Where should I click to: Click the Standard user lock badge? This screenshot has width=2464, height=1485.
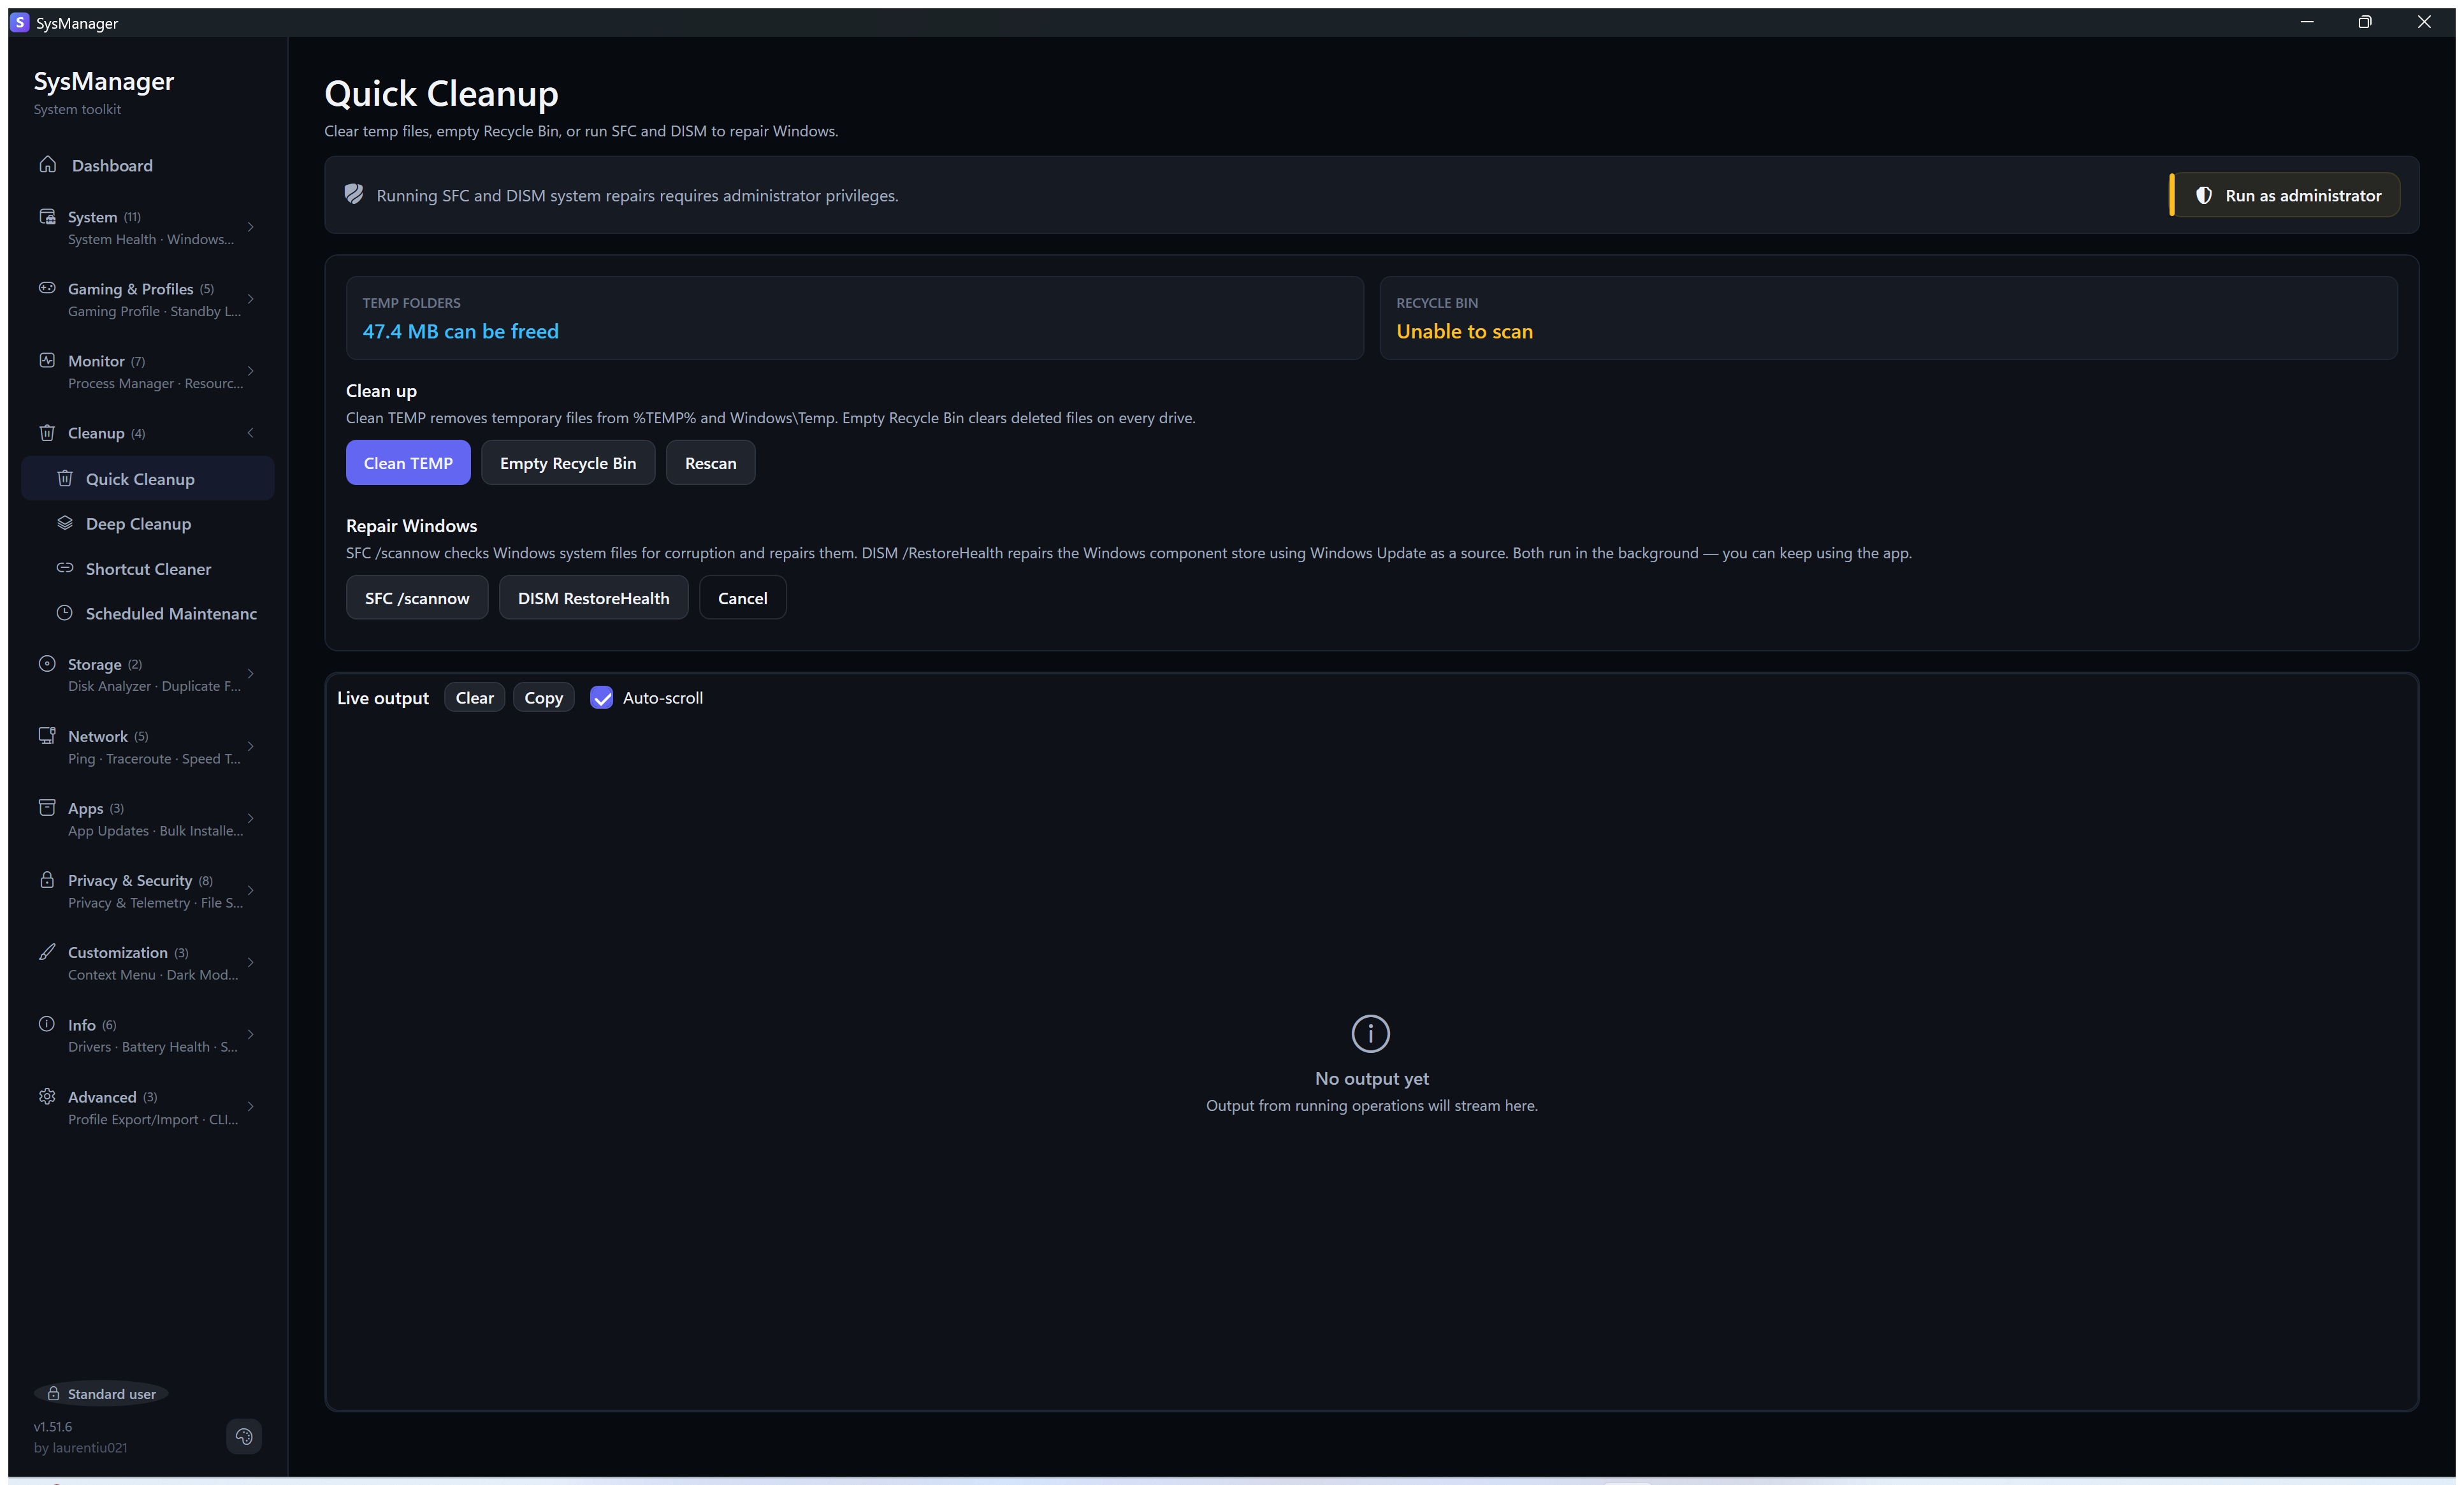[102, 1393]
